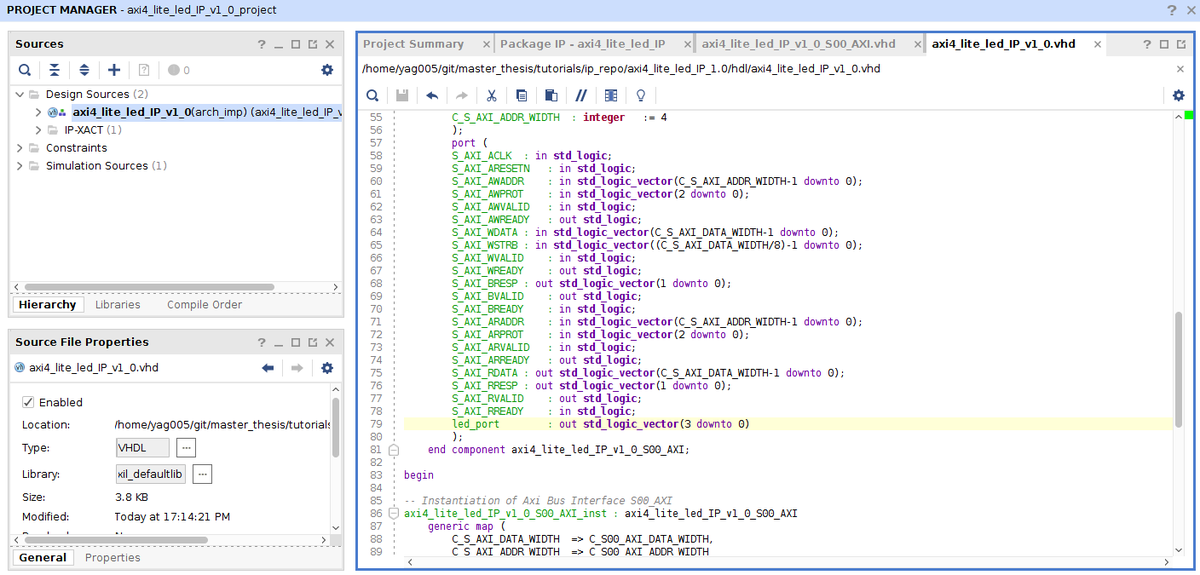Collapse the Design Sources tree node
1200x575 pixels.
coord(20,94)
